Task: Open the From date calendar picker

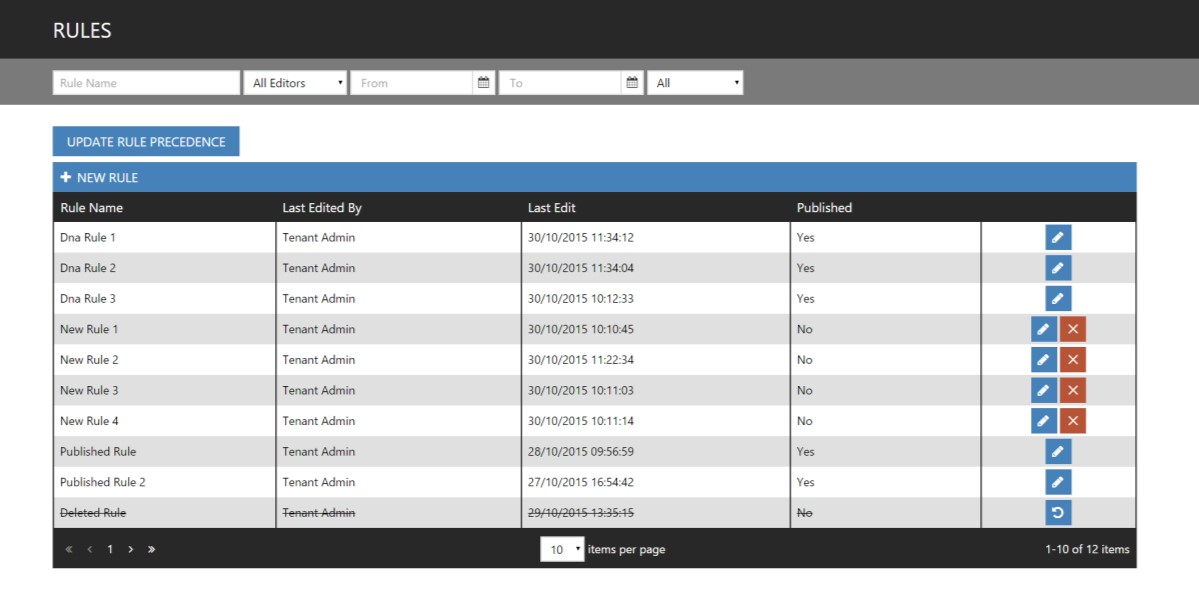Action: (x=483, y=83)
